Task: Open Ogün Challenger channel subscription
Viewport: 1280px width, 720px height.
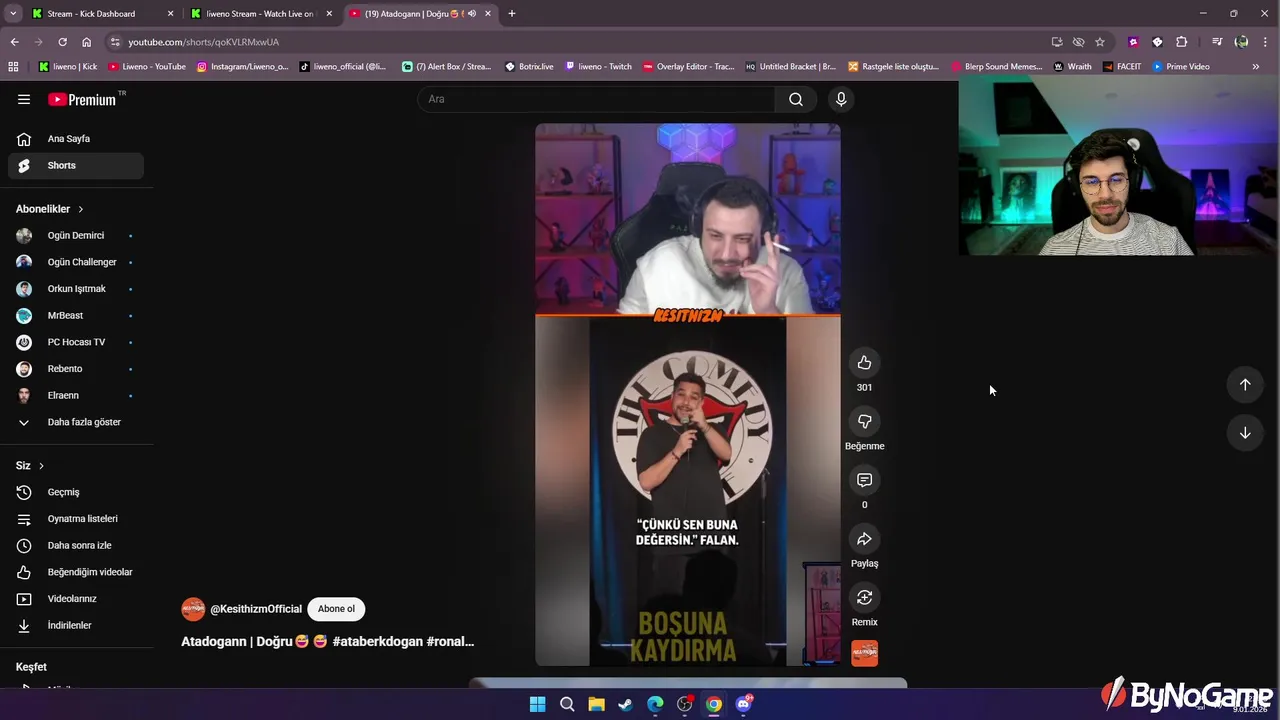Action: click(76, 262)
